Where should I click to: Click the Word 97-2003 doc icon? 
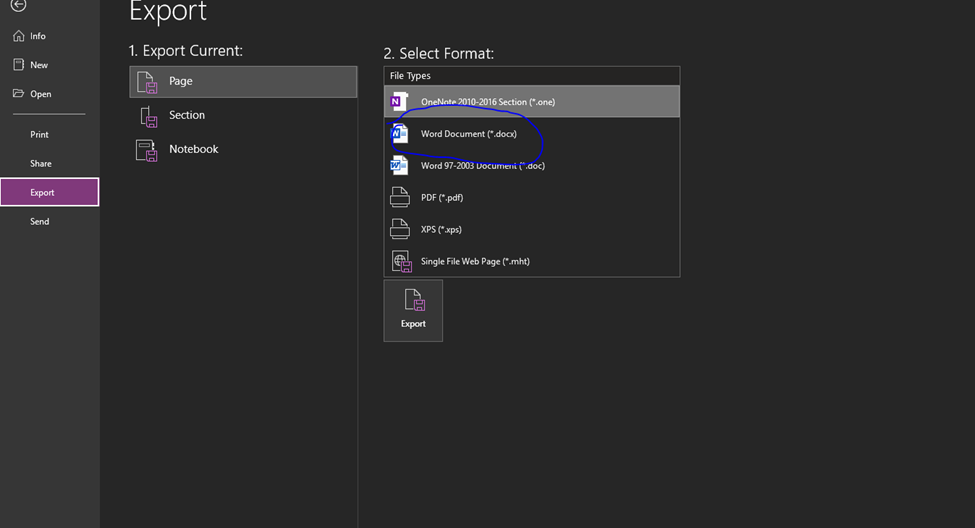tap(399, 165)
